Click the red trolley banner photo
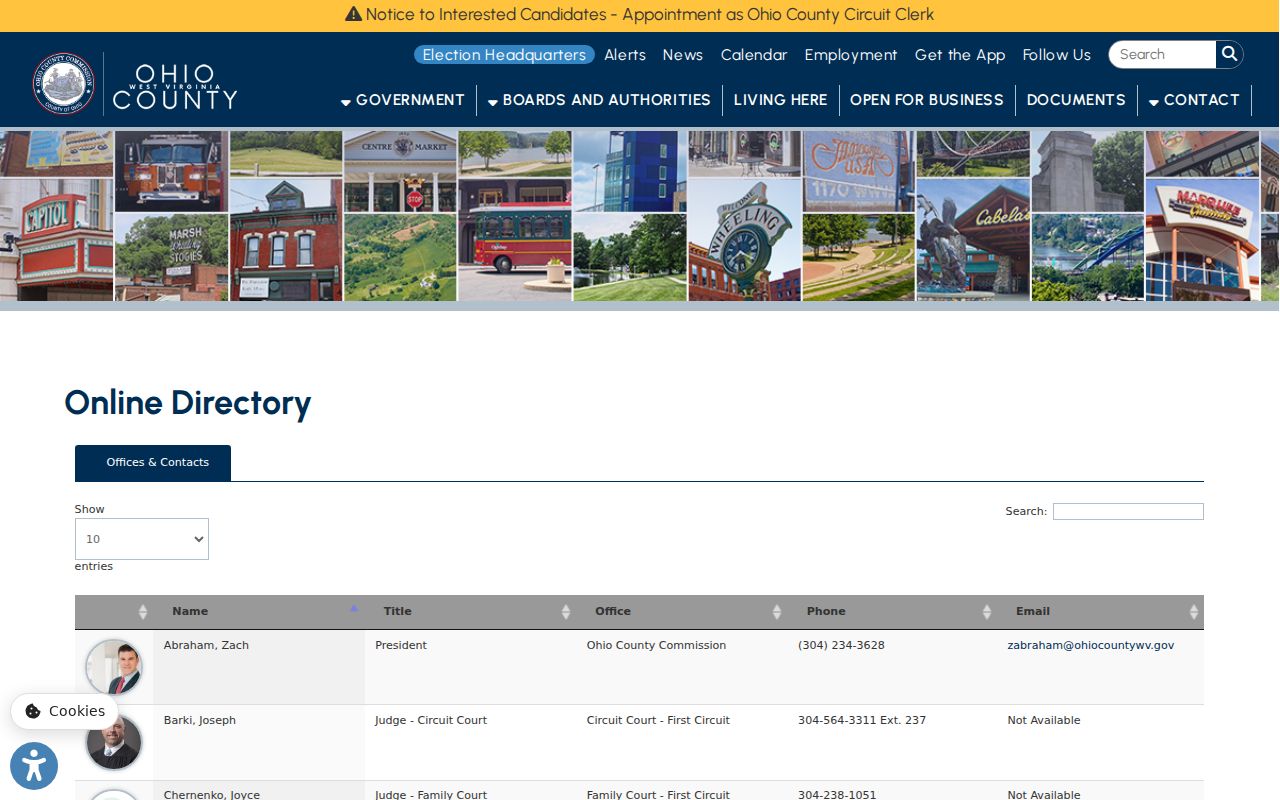The width and height of the screenshot is (1280, 800). pos(515,240)
